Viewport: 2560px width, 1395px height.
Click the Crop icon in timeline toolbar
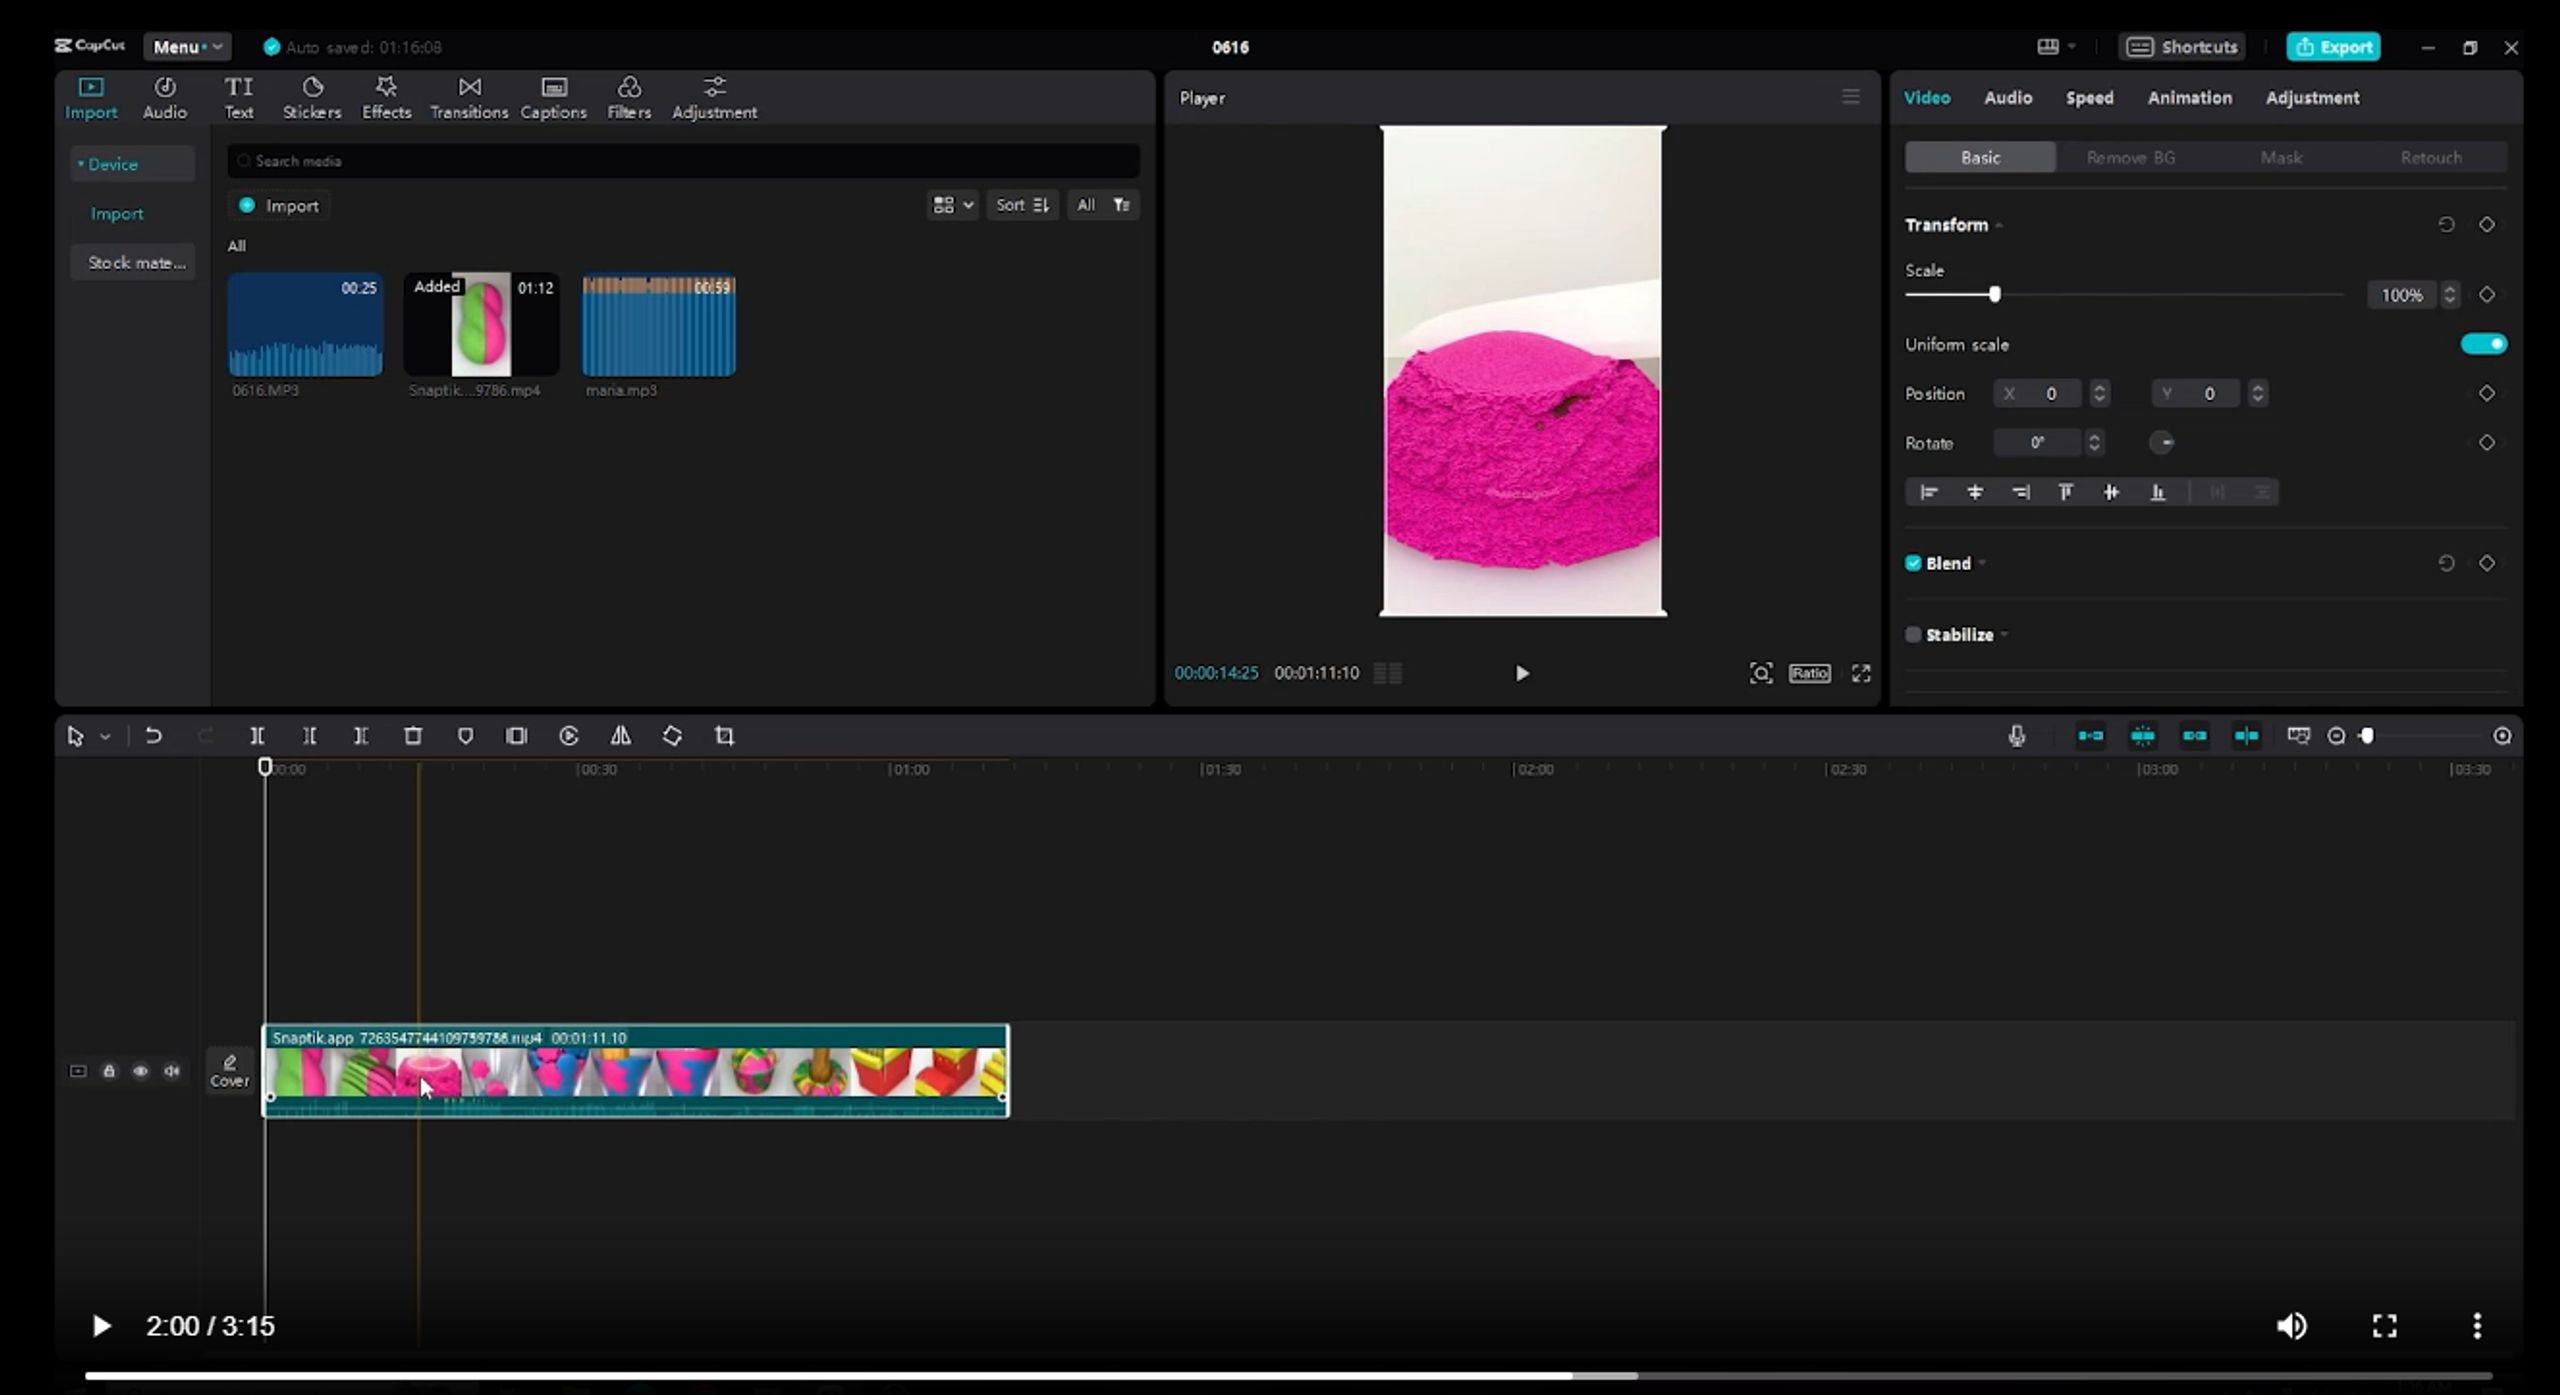pyautogui.click(x=725, y=736)
